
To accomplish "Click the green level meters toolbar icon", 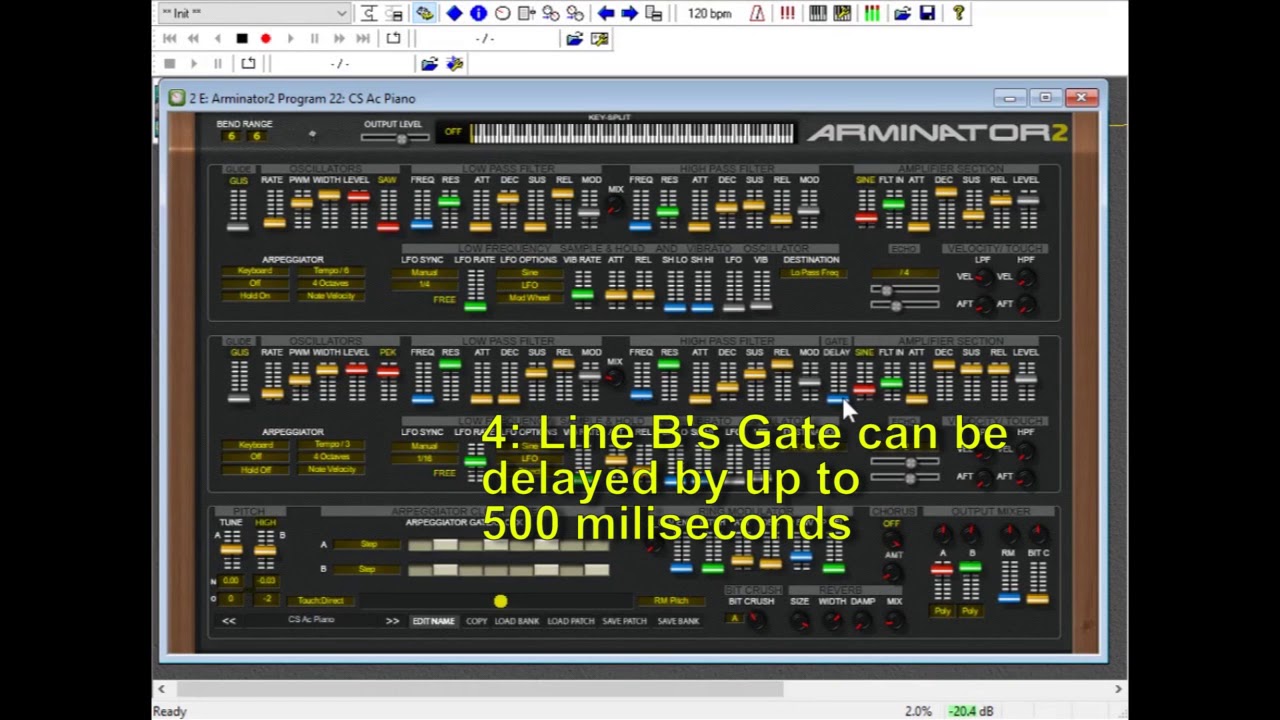I will coord(872,13).
